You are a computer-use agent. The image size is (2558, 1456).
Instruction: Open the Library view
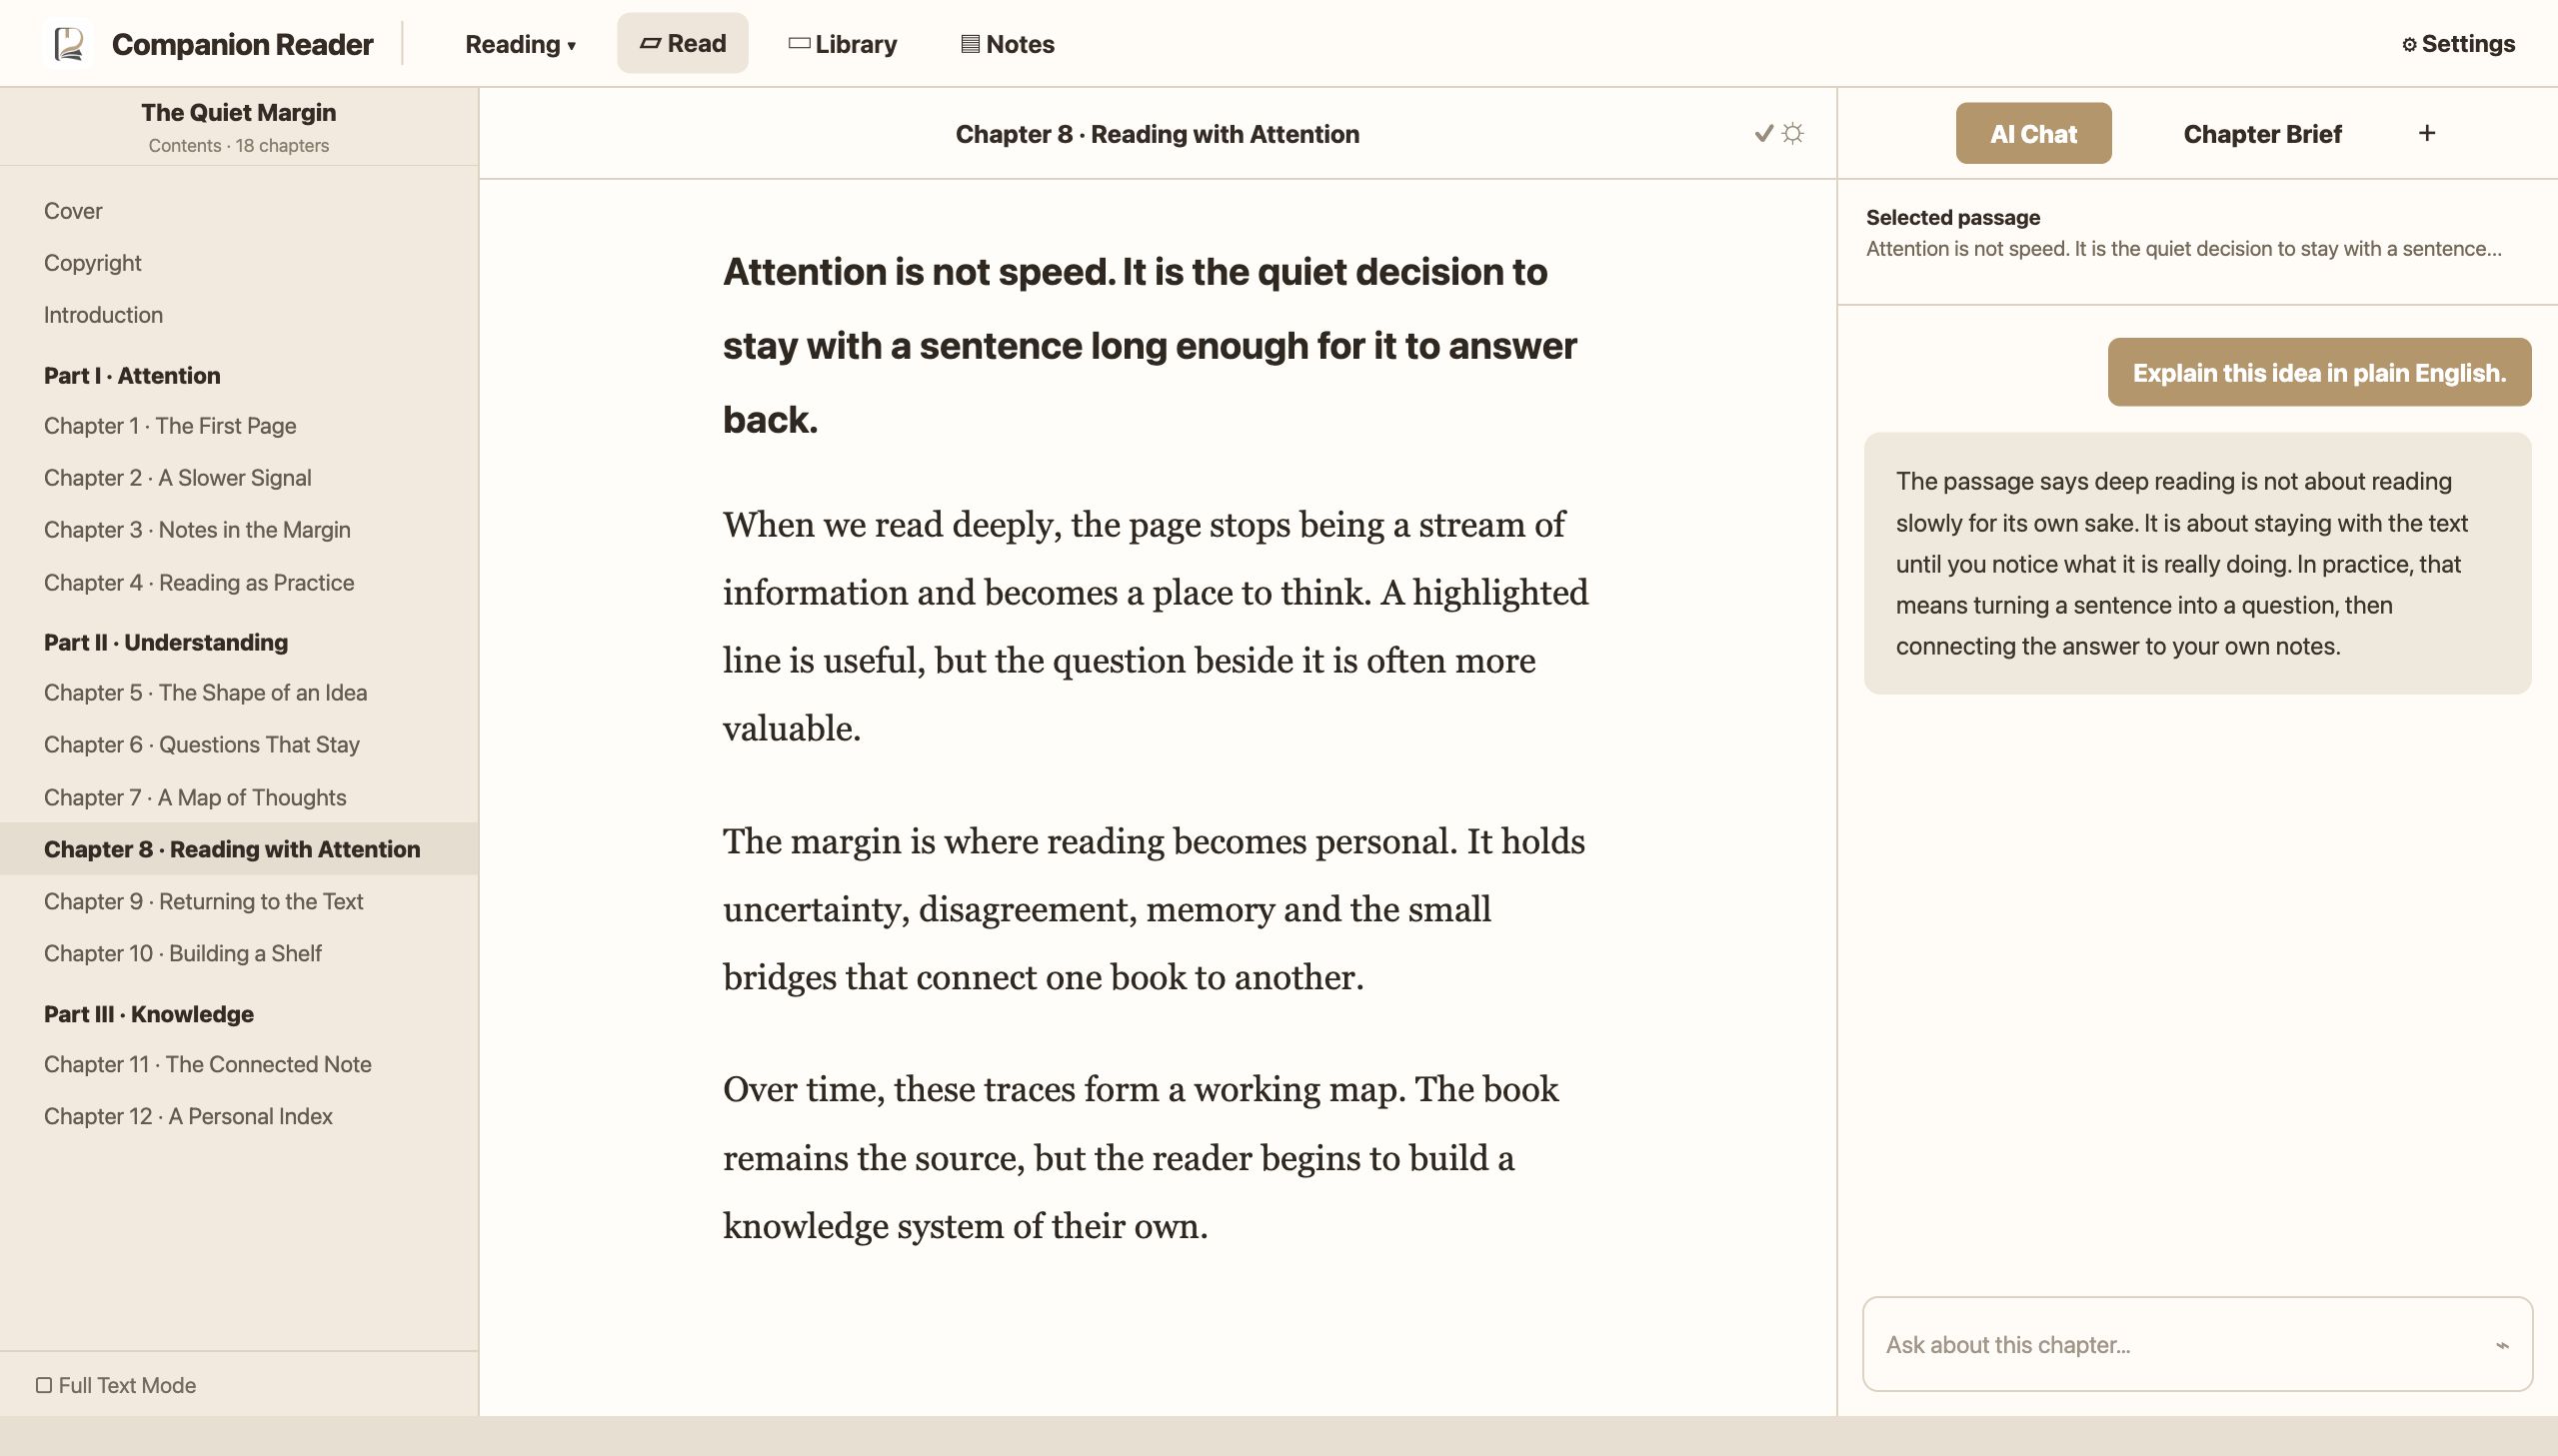point(843,44)
